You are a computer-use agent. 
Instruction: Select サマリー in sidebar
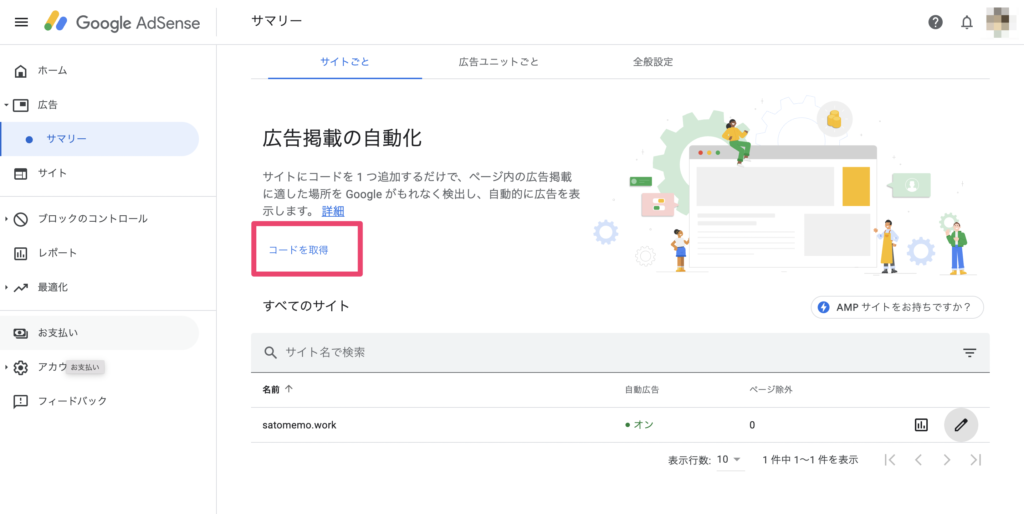(99, 139)
